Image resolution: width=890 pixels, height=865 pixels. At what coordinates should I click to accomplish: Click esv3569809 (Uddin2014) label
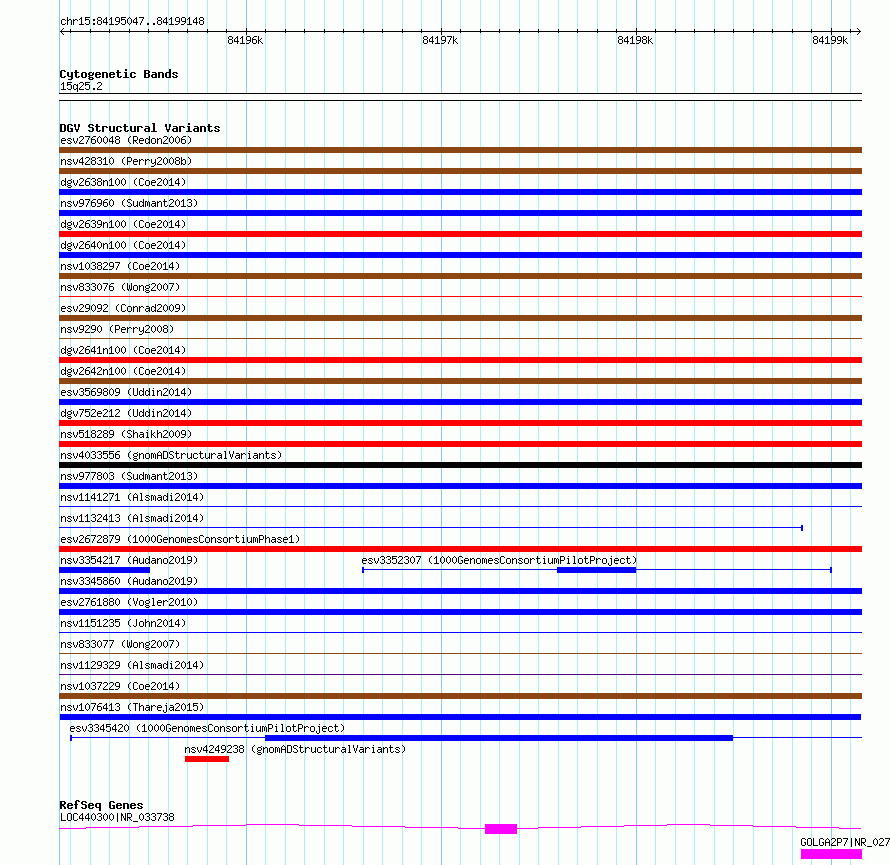126,392
